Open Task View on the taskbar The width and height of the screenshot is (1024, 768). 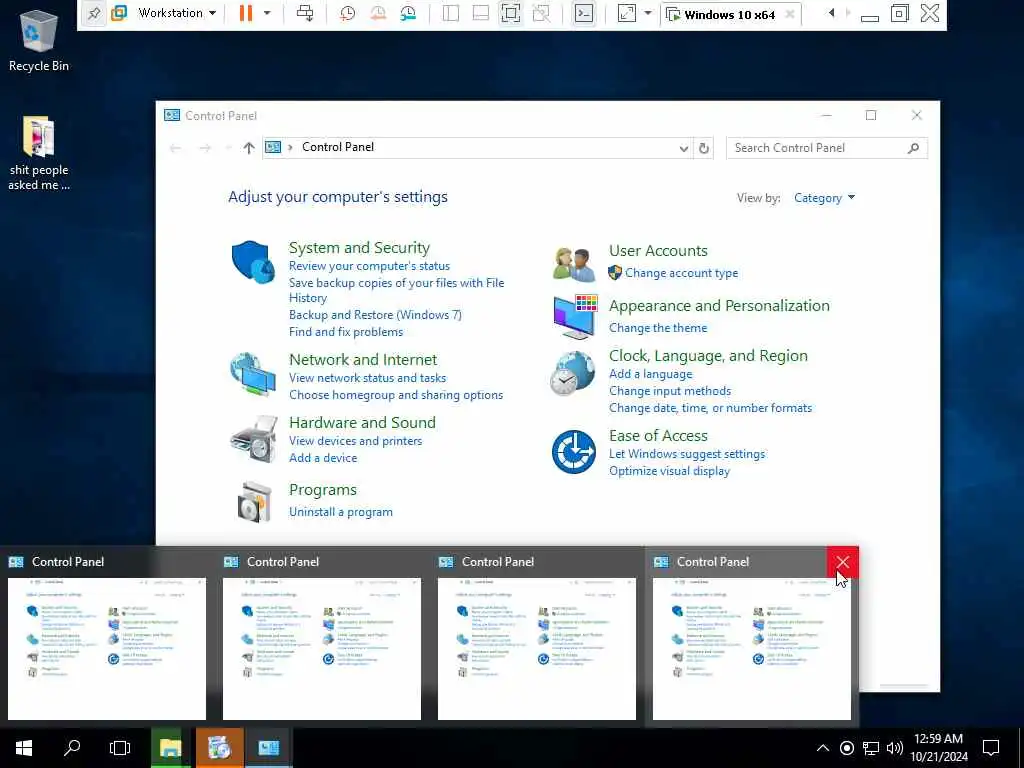tap(120, 748)
